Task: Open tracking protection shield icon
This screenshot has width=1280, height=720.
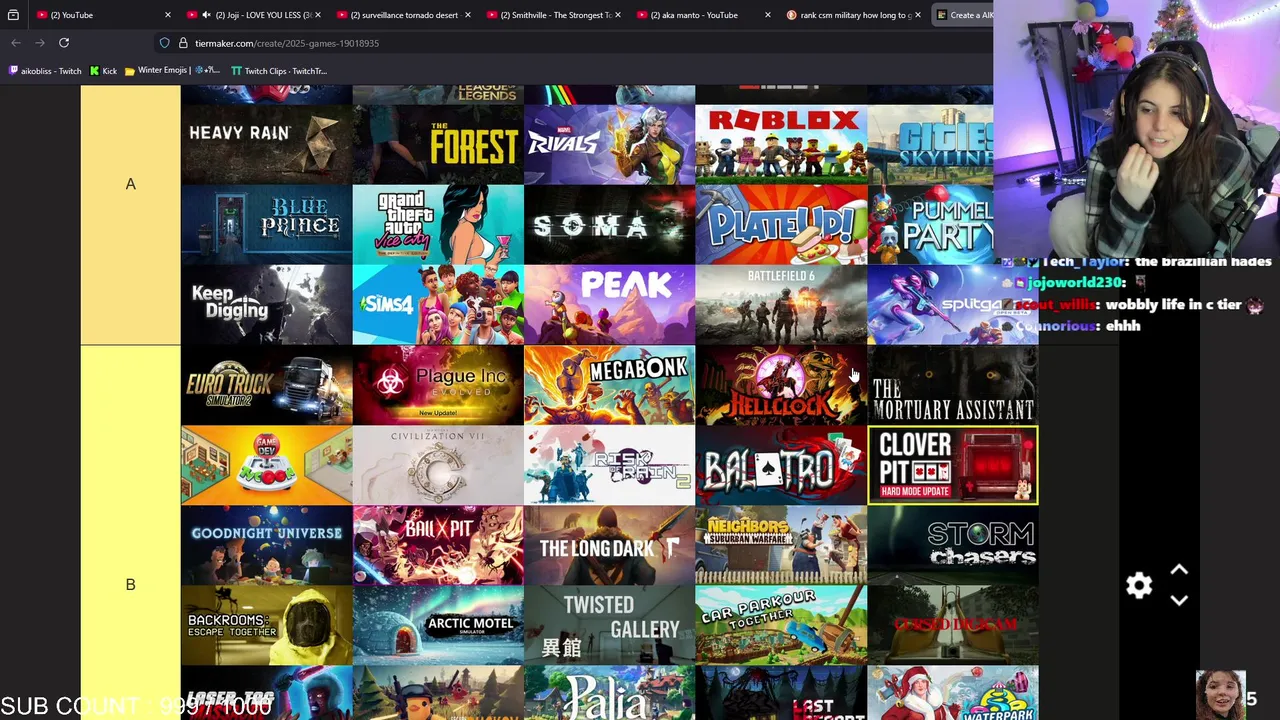Action: pos(164,43)
